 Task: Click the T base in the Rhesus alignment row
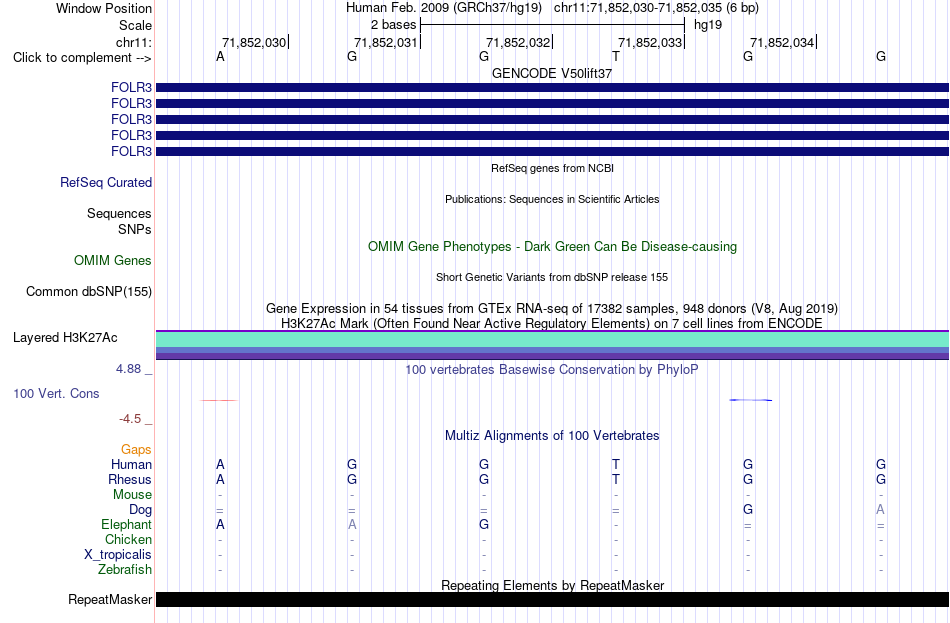[x=616, y=479]
